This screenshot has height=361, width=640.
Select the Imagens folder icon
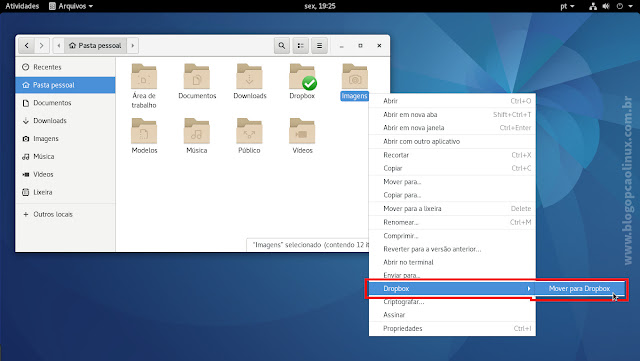pos(355,77)
